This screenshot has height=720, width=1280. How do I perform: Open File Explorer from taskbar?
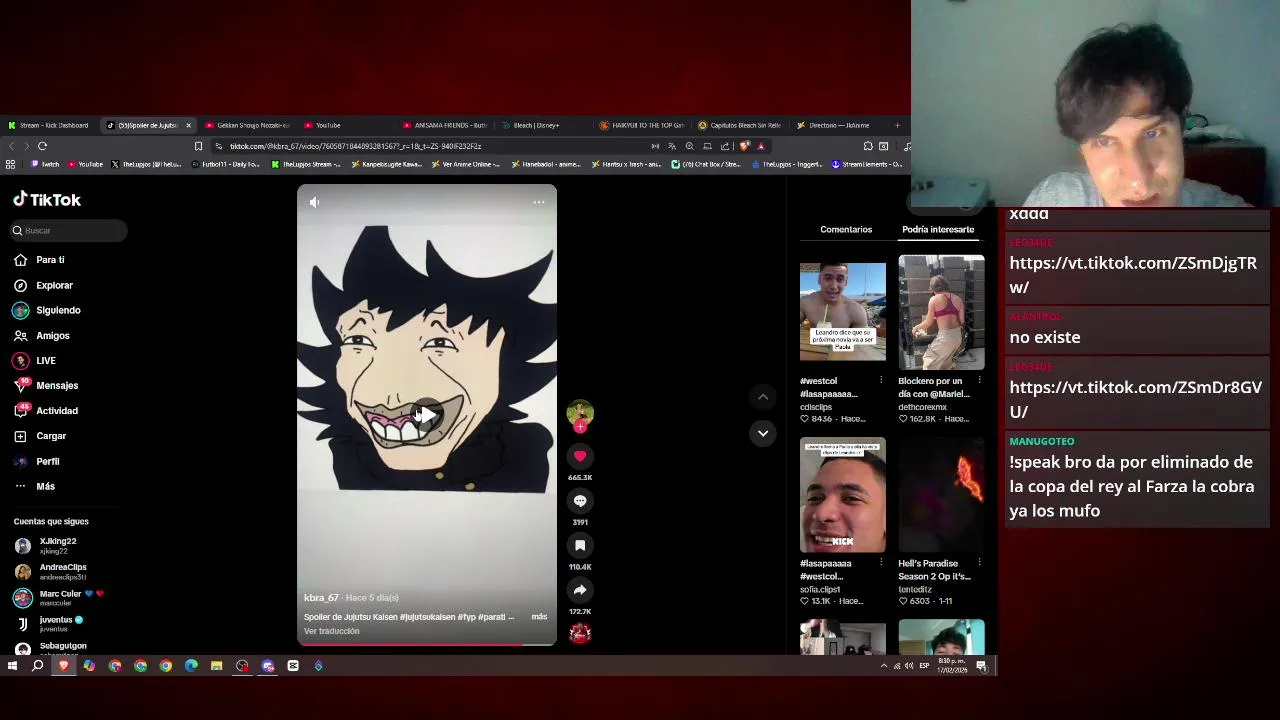coord(216,666)
